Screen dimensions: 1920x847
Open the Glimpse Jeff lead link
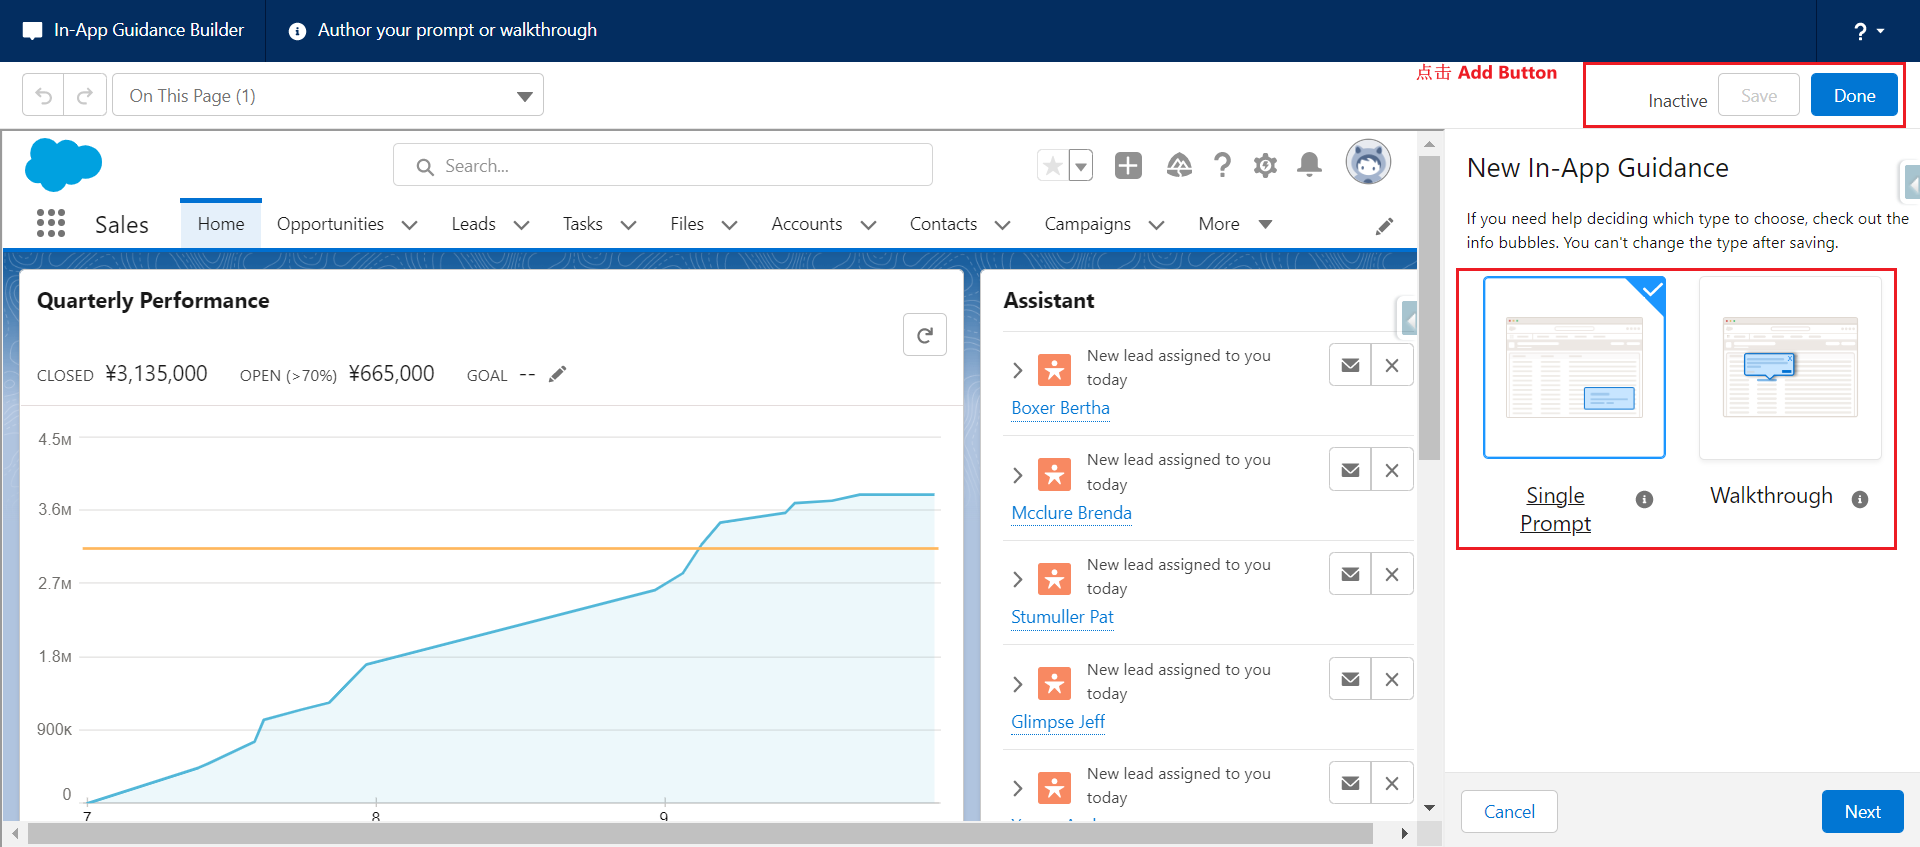click(1058, 722)
